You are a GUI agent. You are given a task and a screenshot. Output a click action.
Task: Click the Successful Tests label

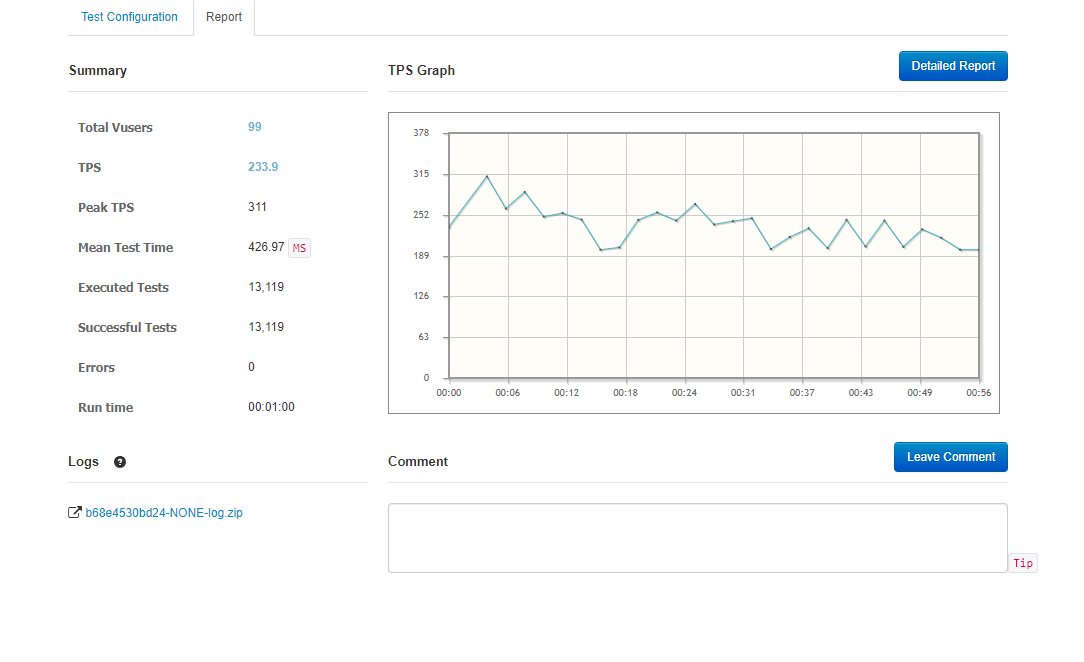click(x=127, y=328)
